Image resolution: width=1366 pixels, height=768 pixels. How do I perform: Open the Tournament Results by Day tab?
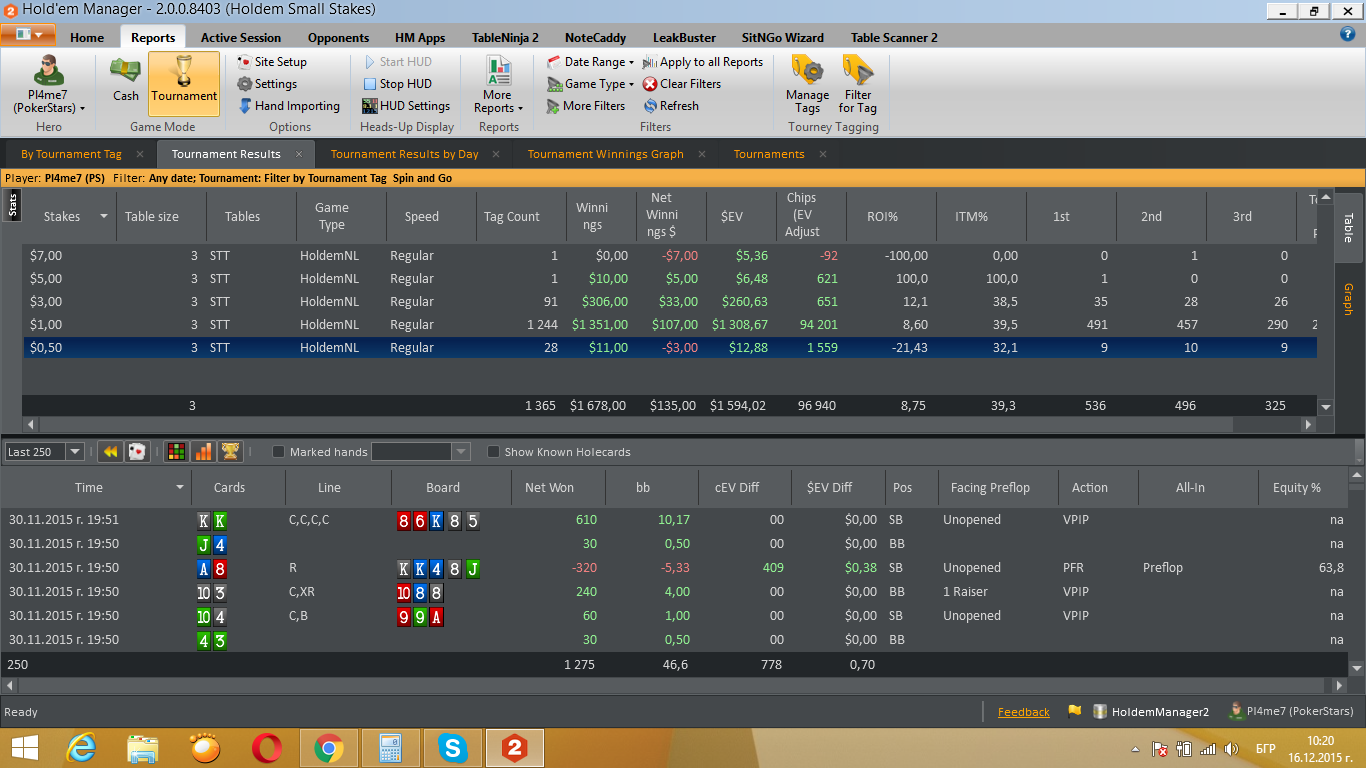(405, 154)
